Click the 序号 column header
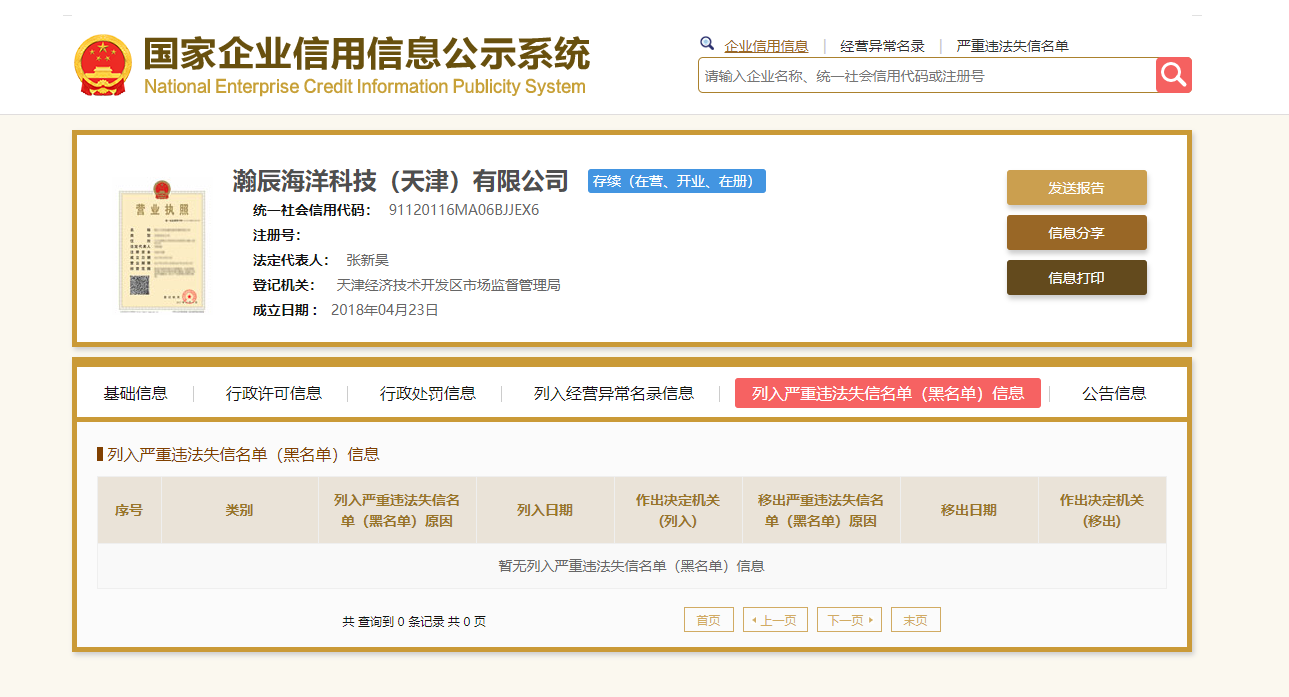 pos(129,510)
